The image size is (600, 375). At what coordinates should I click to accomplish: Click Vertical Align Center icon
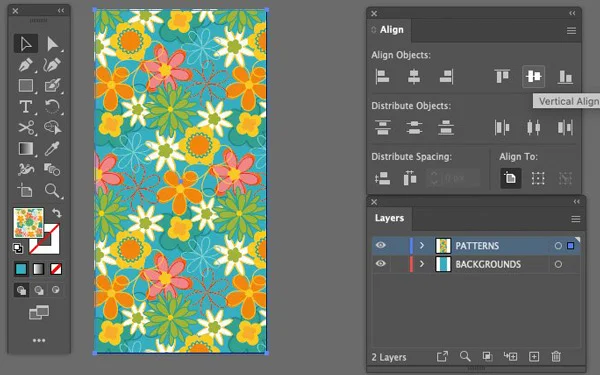533,76
